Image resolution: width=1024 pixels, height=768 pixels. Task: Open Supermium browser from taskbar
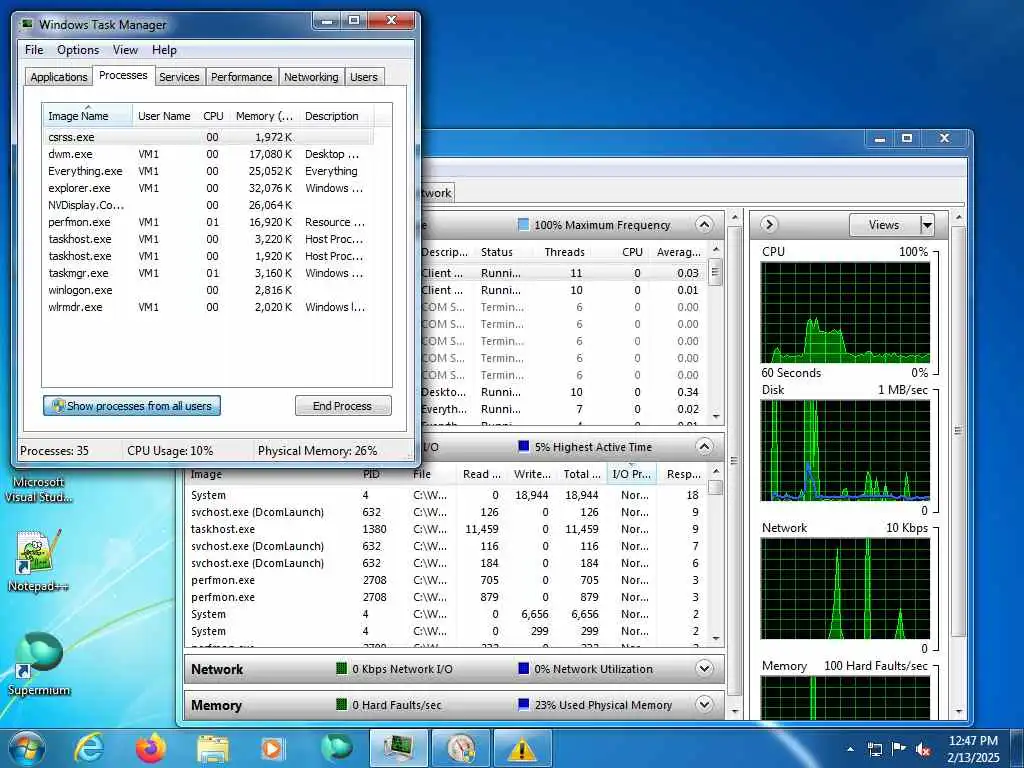336,748
